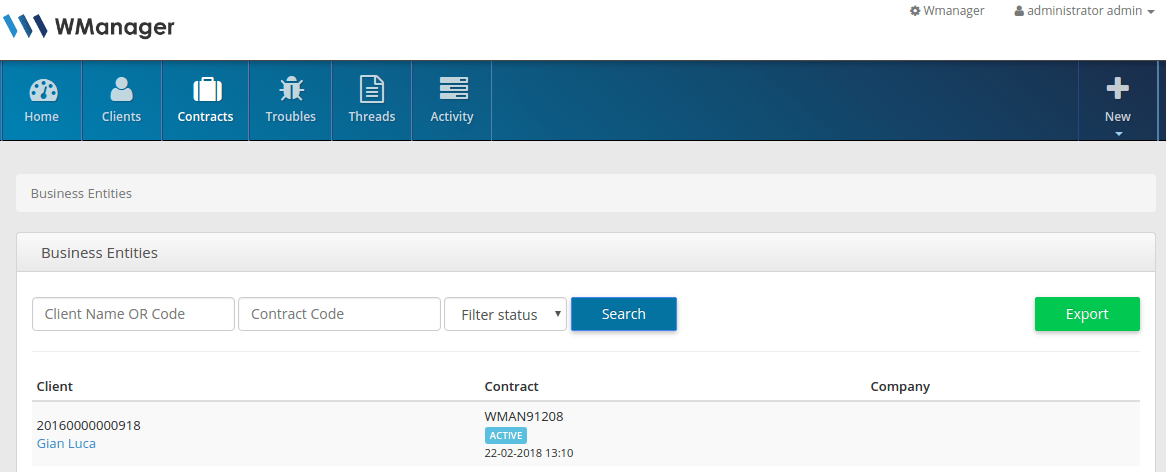Open the Gian Luca client link
Image resolution: width=1166 pixels, height=472 pixels.
66,443
